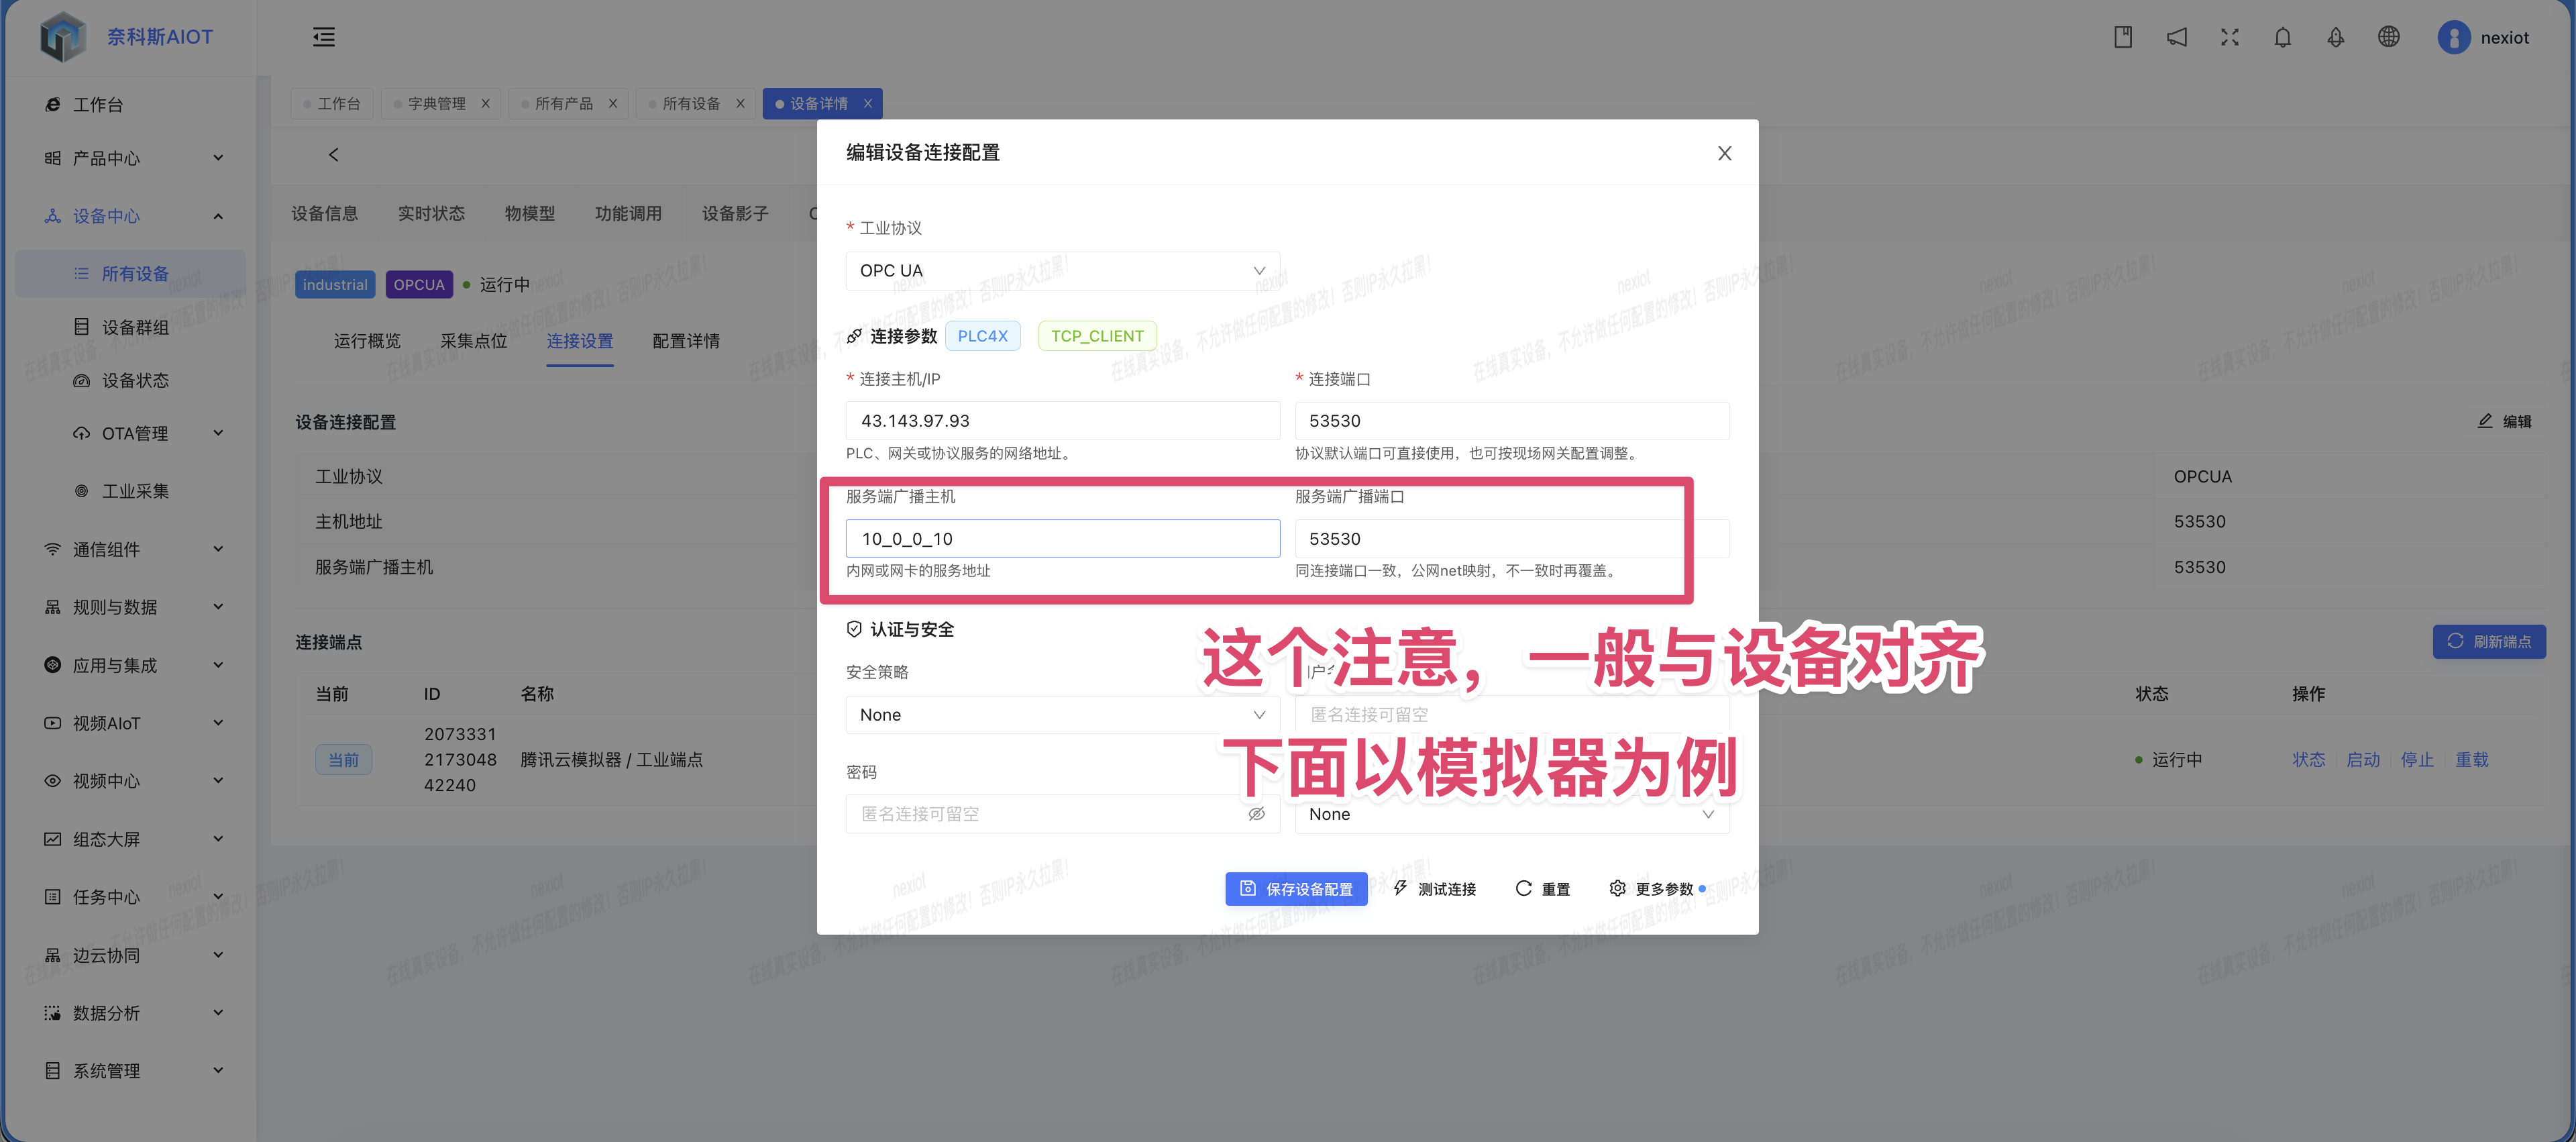Image resolution: width=2576 pixels, height=1142 pixels.
Task: Switch to the 配置详情 sub-tab
Action: (685, 341)
